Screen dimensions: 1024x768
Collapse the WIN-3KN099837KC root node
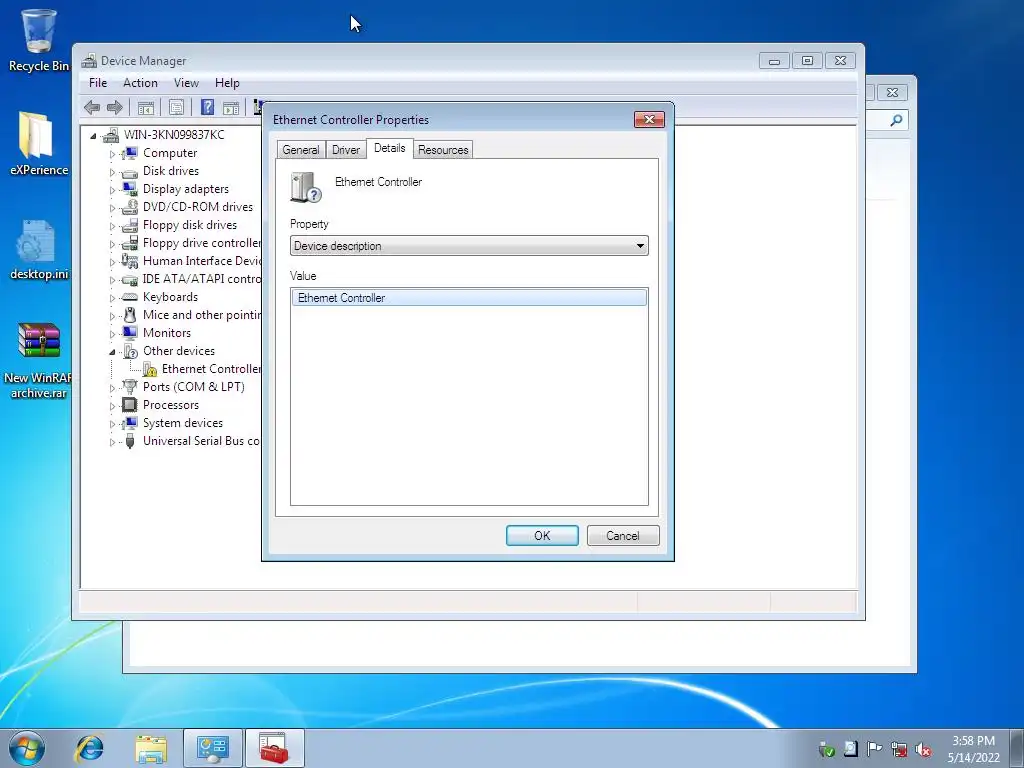coord(93,136)
